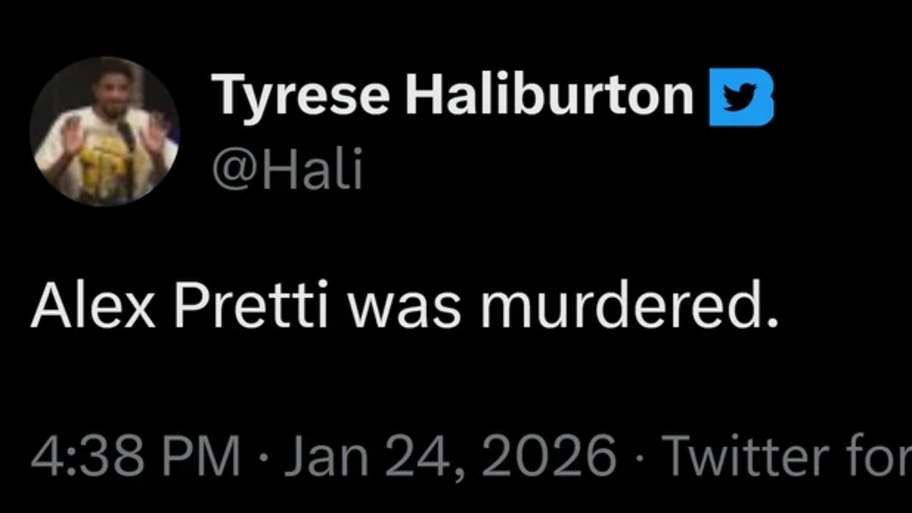
Task: Click the Tyrese Haliburton display name
Action: point(453,97)
